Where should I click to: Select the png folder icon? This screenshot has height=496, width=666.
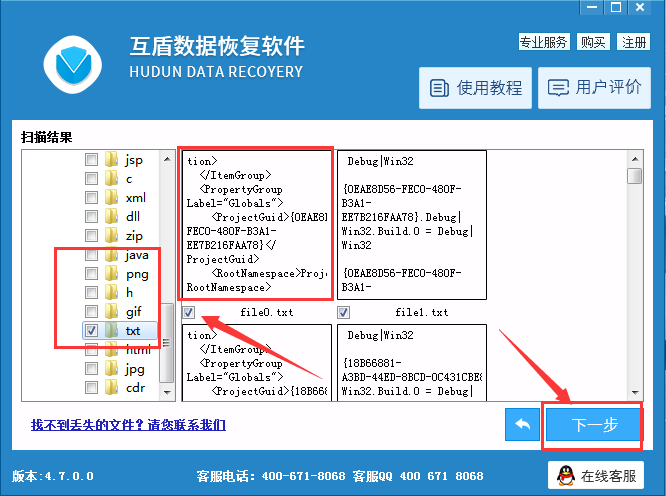point(112,273)
